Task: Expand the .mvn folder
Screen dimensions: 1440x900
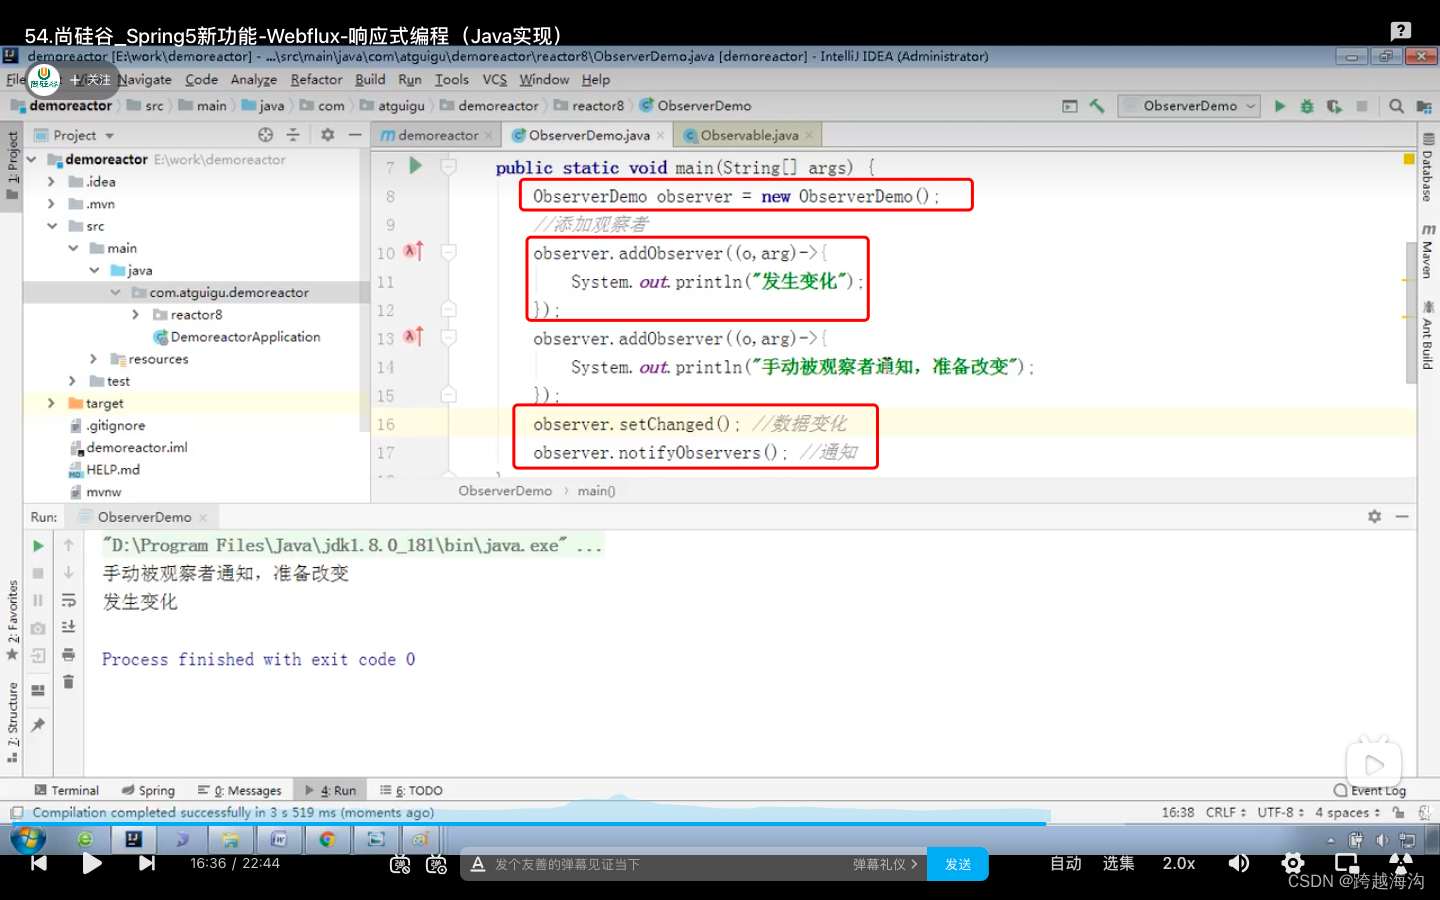Action: [51, 204]
